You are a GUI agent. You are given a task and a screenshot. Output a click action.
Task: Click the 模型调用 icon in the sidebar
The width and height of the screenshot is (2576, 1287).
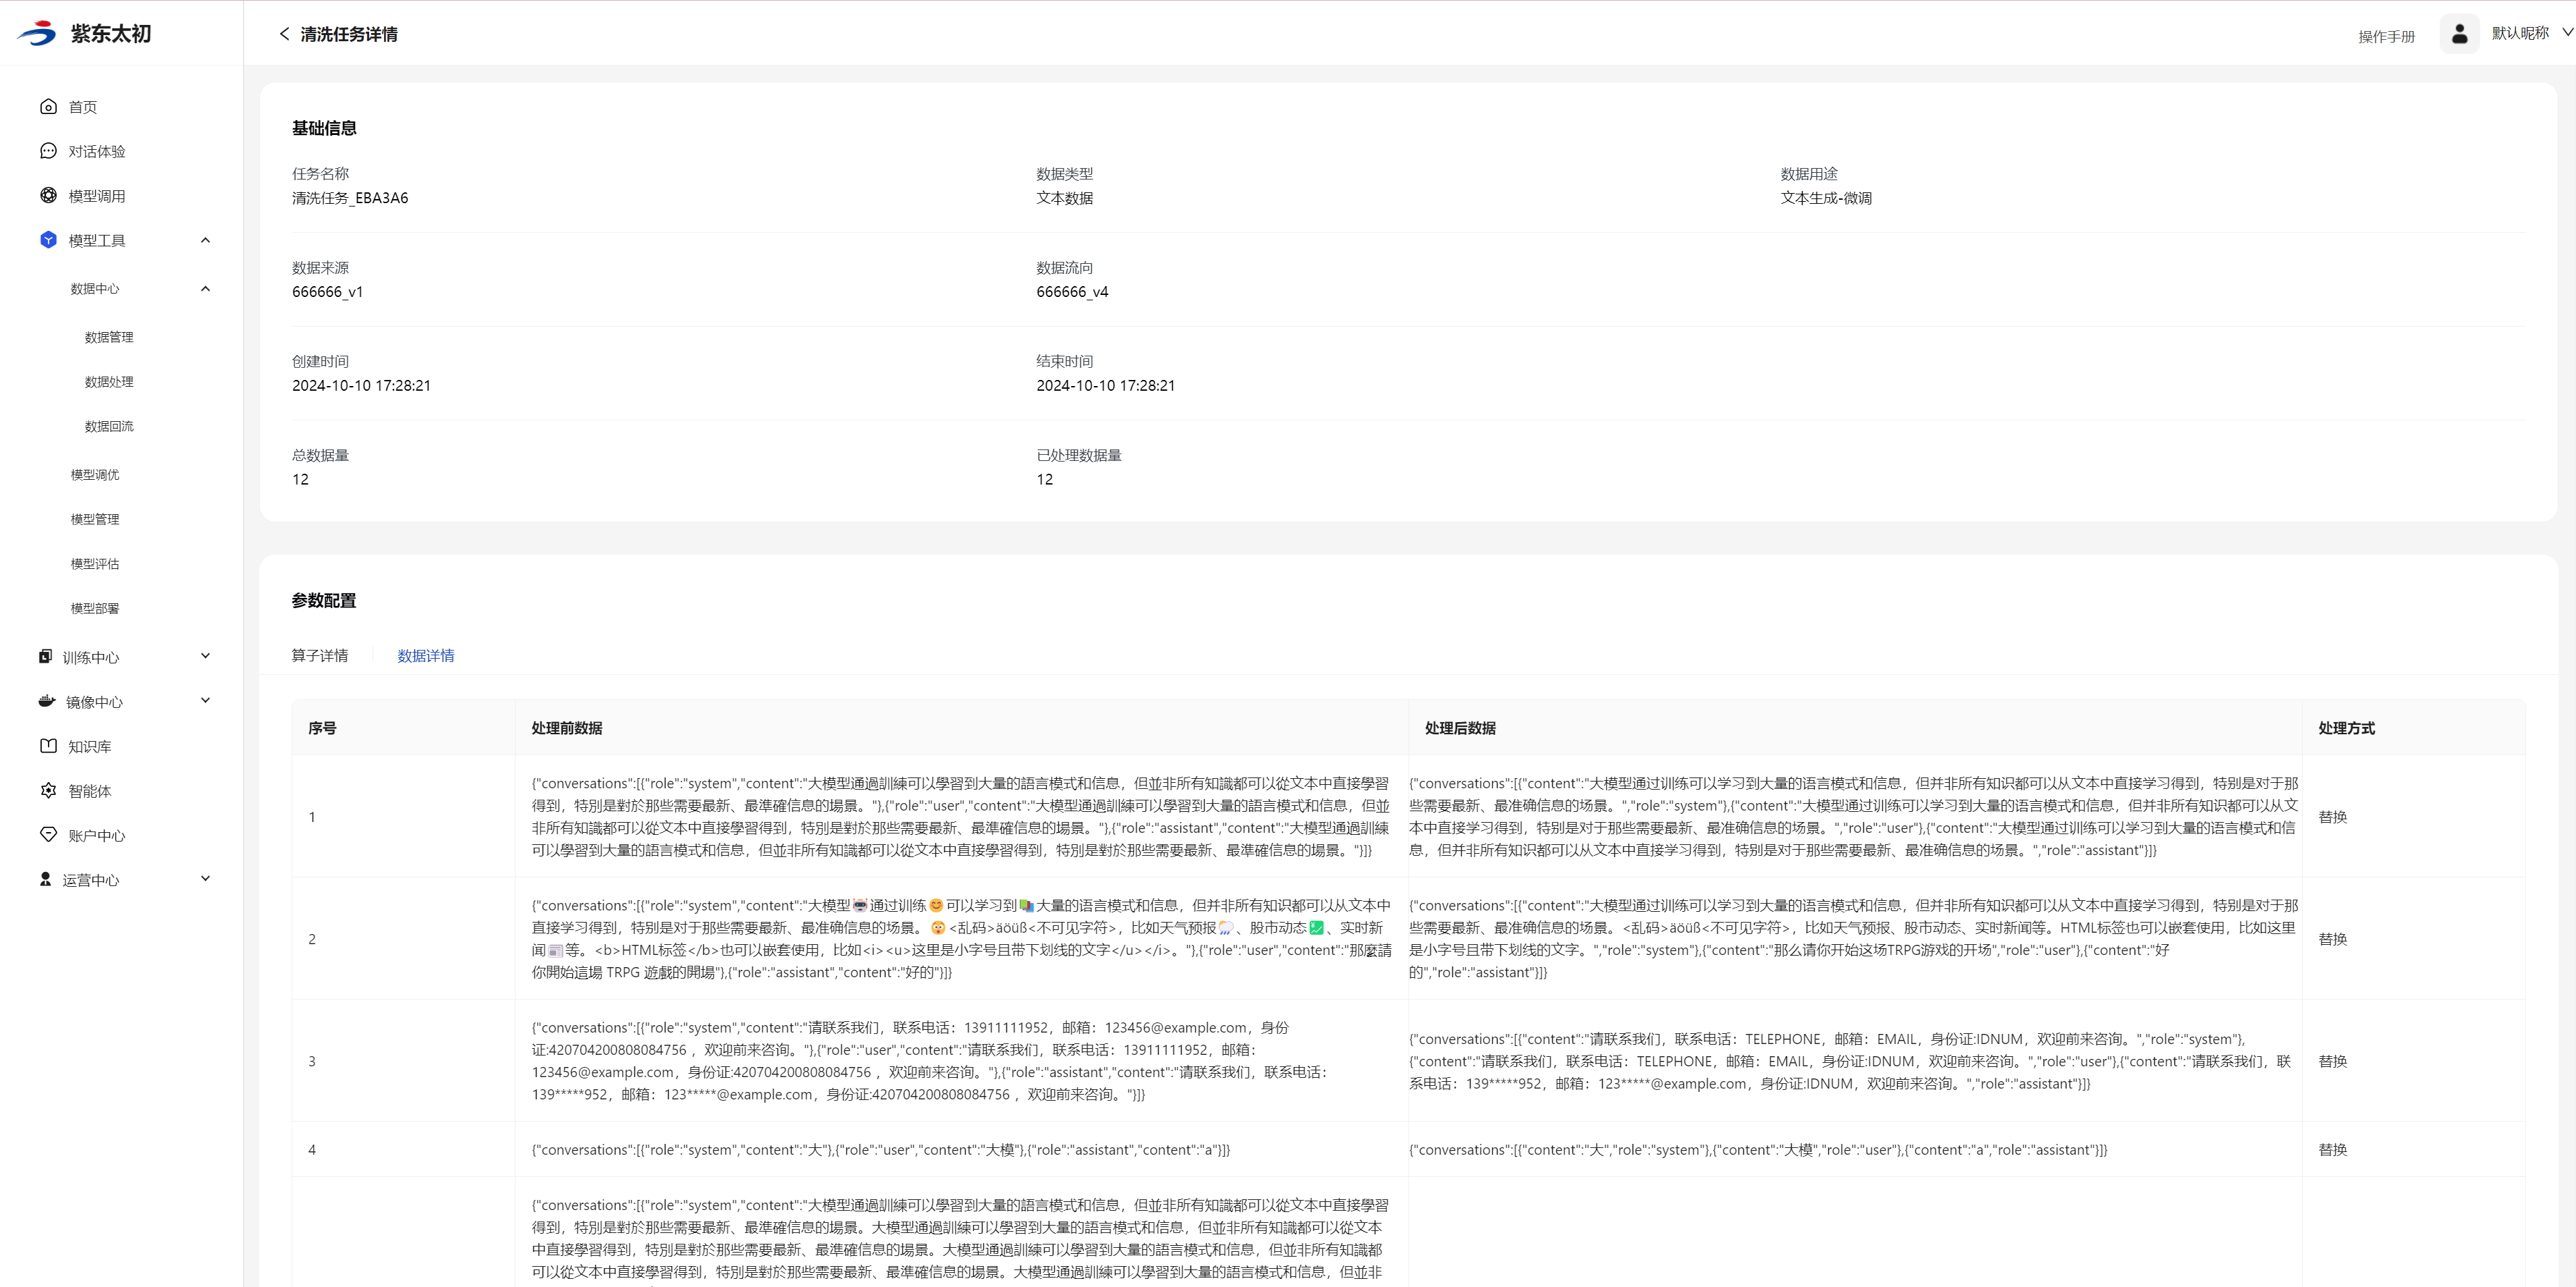48,196
